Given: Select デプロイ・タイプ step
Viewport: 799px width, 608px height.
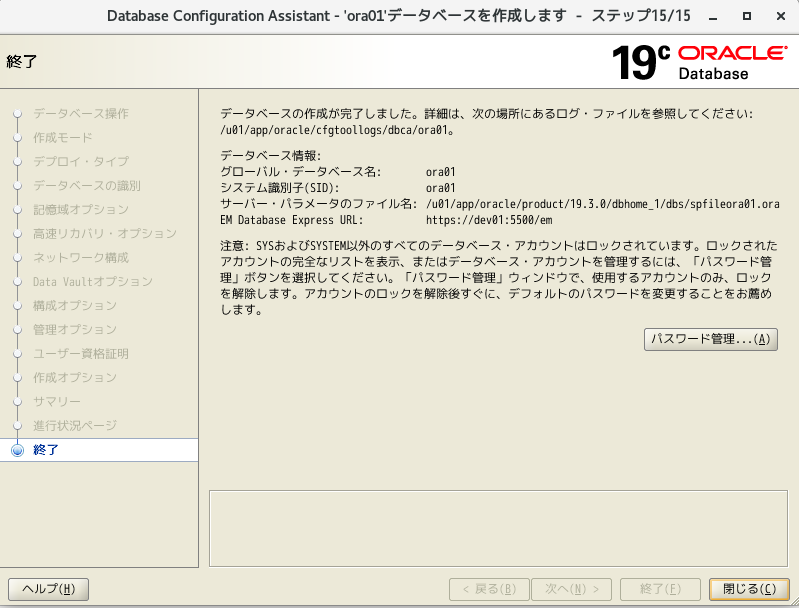Looking at the screenshot, I should 81,162.
